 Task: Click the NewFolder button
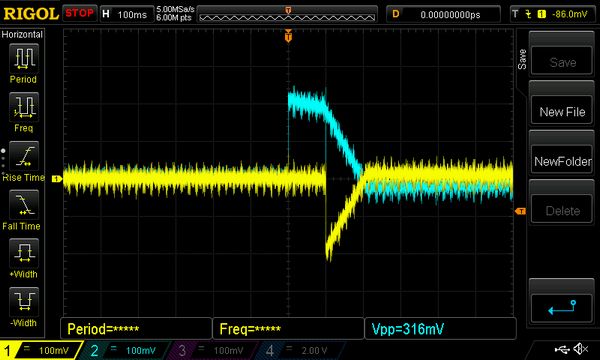(x=562, y=161)
